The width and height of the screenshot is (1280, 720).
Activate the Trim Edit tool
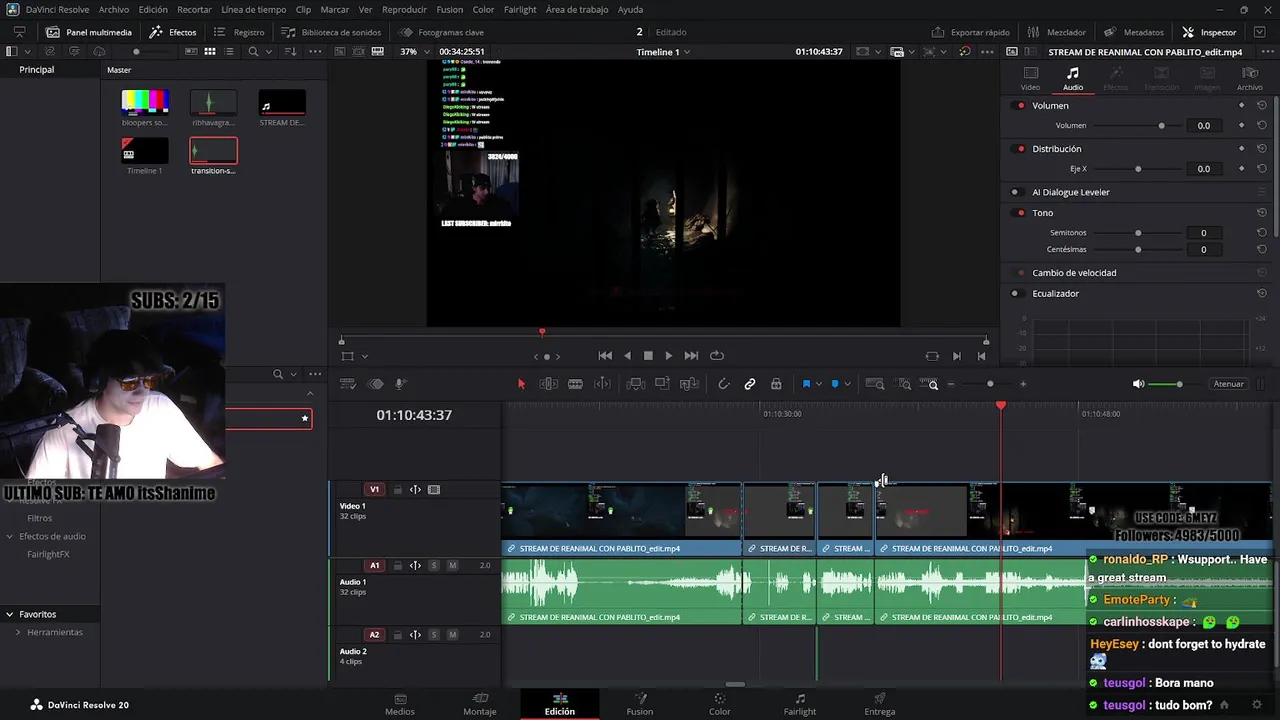548,384
